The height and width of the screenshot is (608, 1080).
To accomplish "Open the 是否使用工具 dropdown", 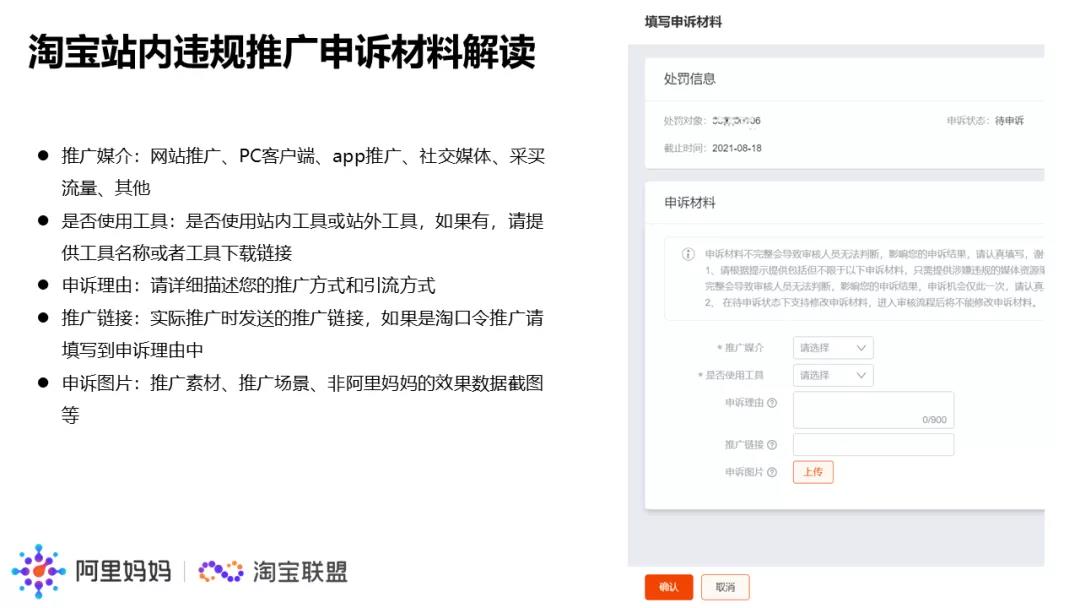I will pos(833,375).
